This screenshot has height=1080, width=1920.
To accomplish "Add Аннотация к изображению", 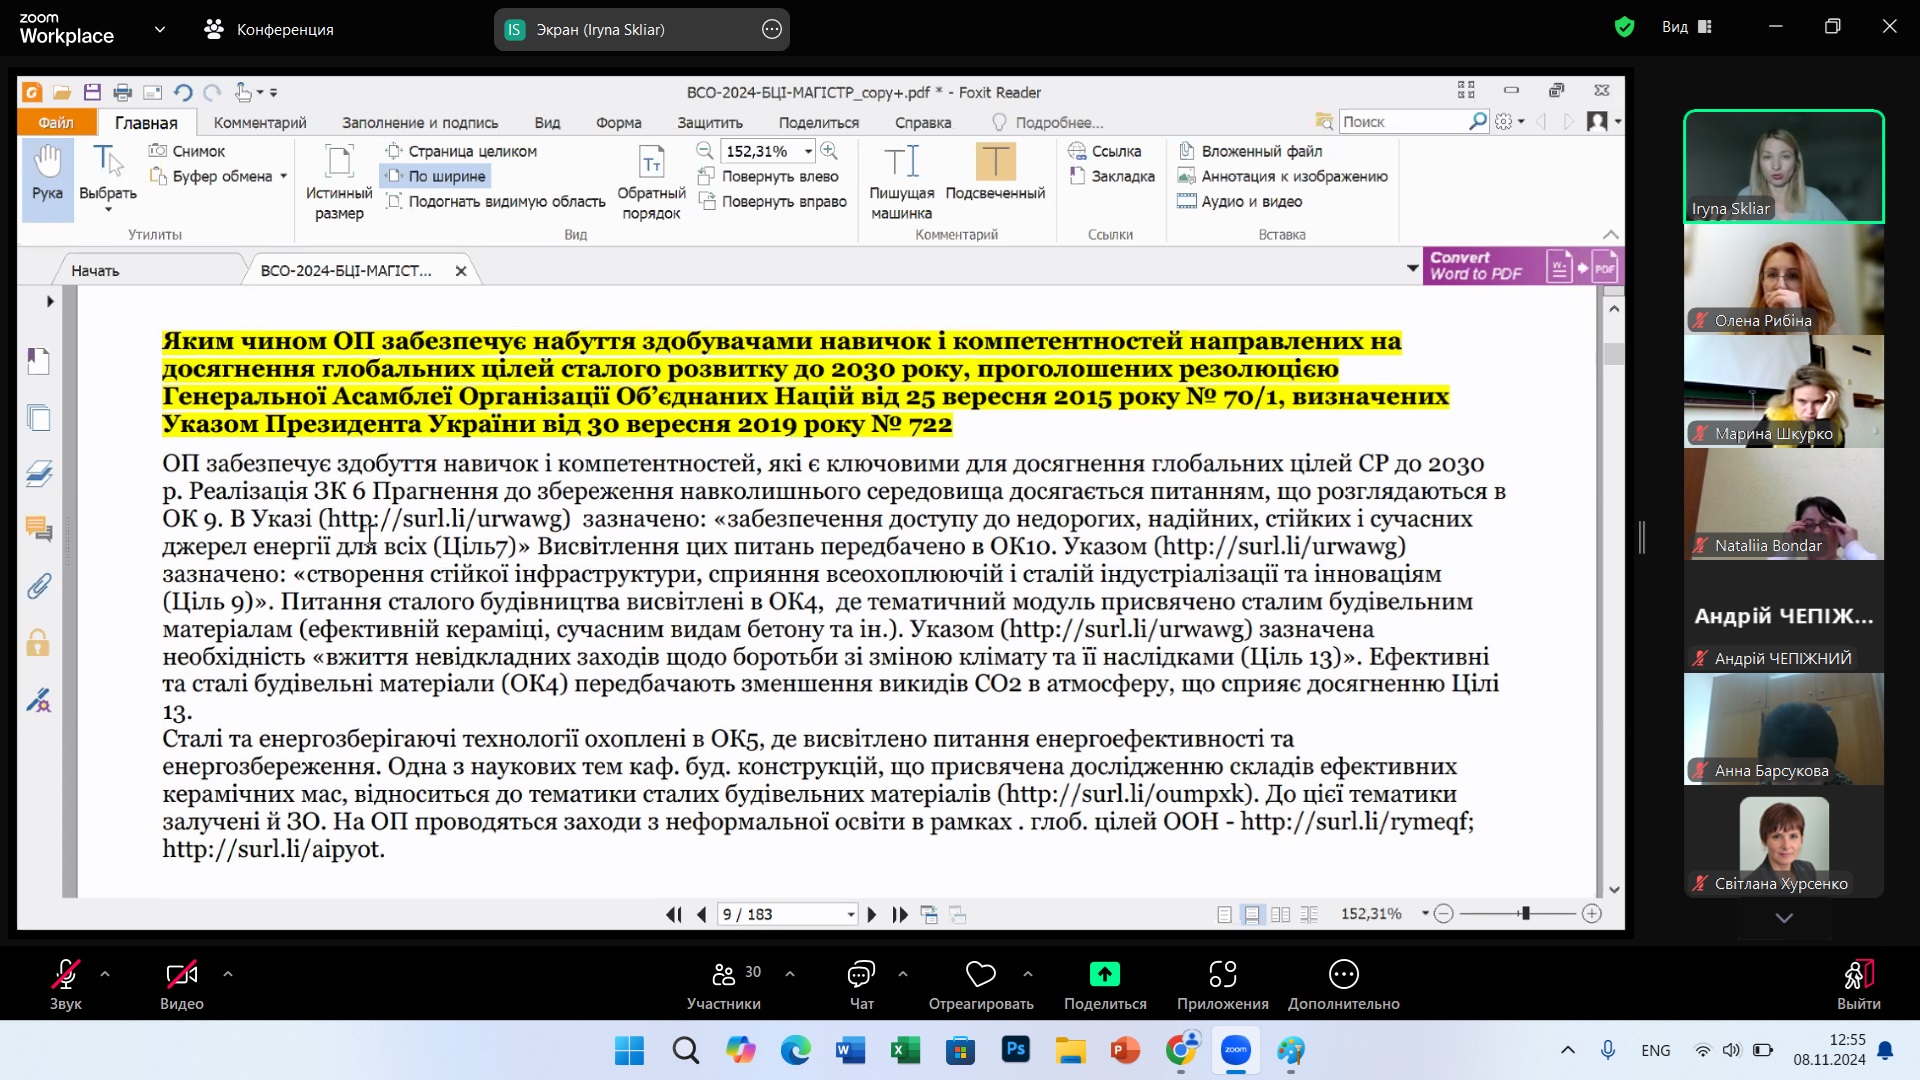I will click(1283, 176).
